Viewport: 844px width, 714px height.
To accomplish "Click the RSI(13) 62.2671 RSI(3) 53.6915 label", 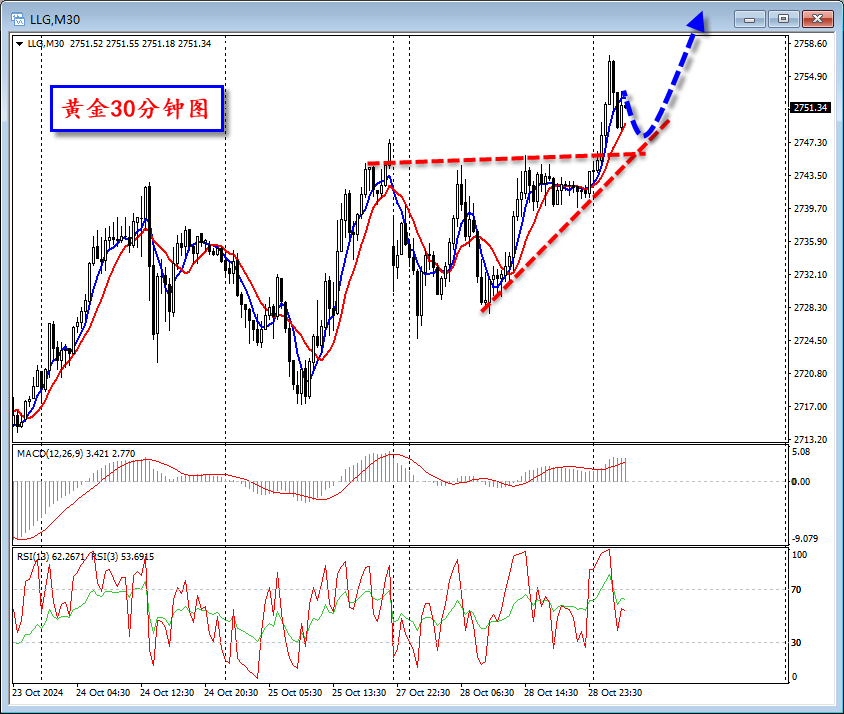I will (86, 556).
